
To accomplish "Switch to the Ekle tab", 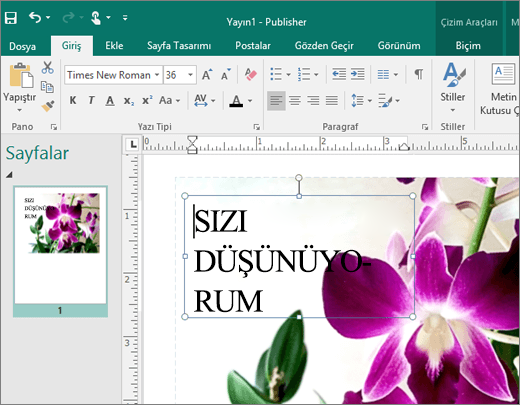I will pyautogui.click(x=114, y=46).
